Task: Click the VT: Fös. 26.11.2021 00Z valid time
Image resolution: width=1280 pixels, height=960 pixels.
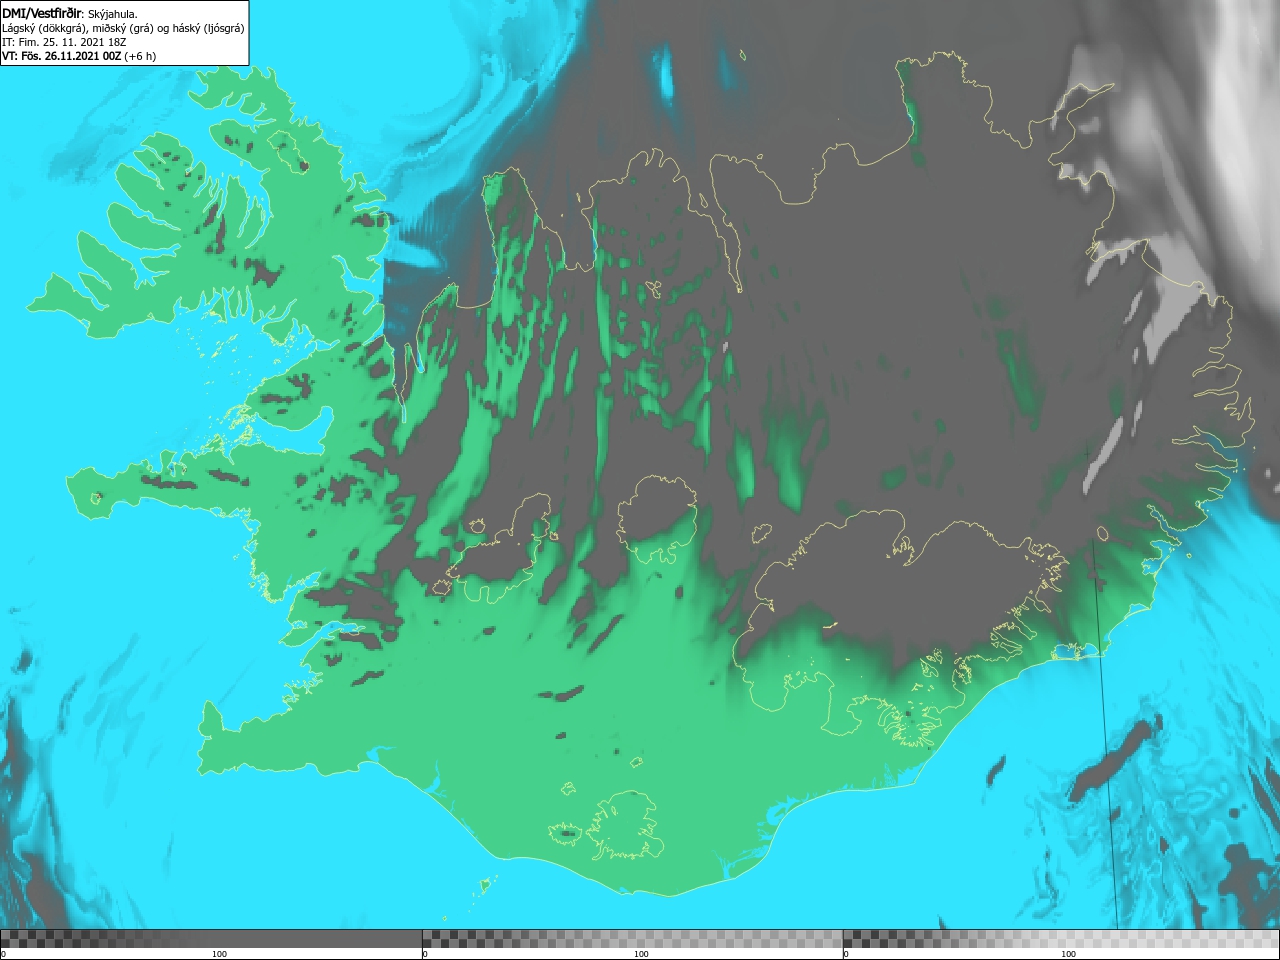Action: (x=62, y=56)
